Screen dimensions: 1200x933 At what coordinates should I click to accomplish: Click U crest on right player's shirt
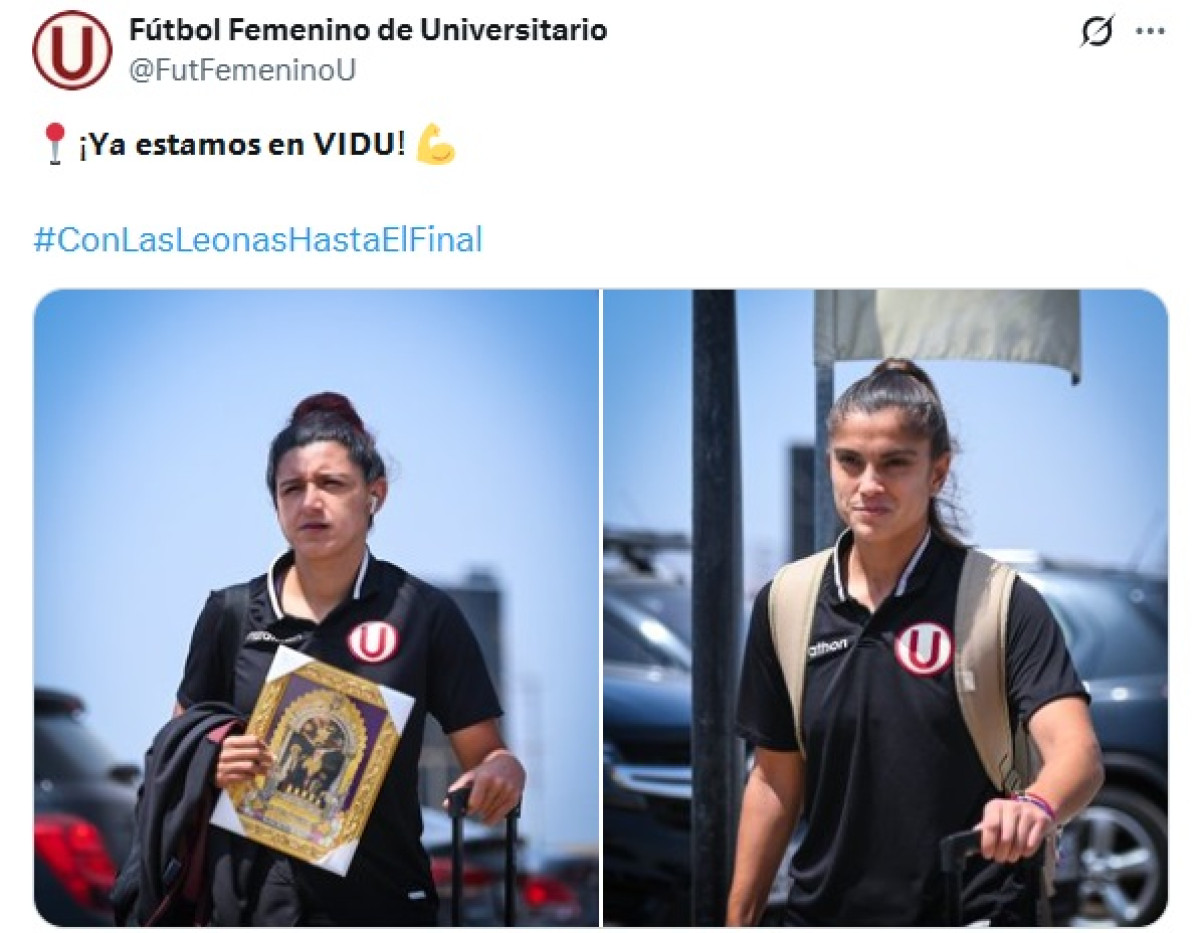[x=923, y=649]
